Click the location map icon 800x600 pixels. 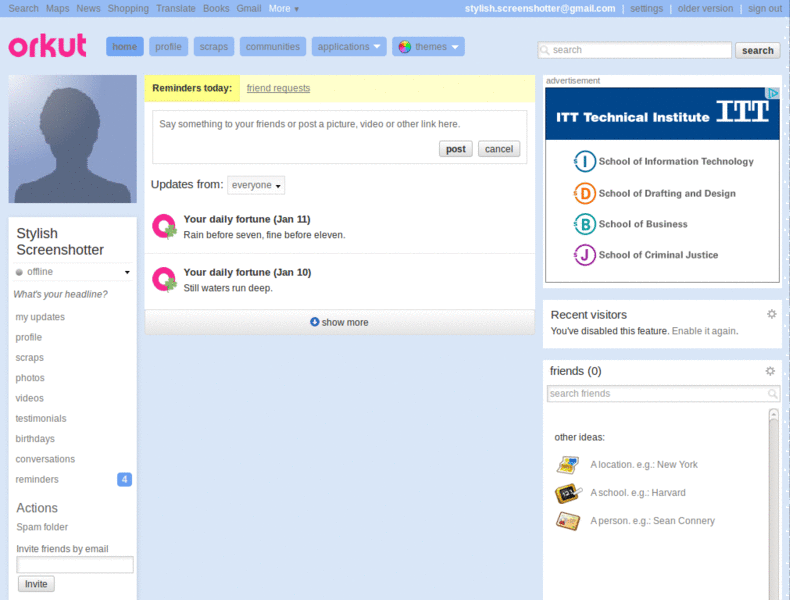pos(568,465)
